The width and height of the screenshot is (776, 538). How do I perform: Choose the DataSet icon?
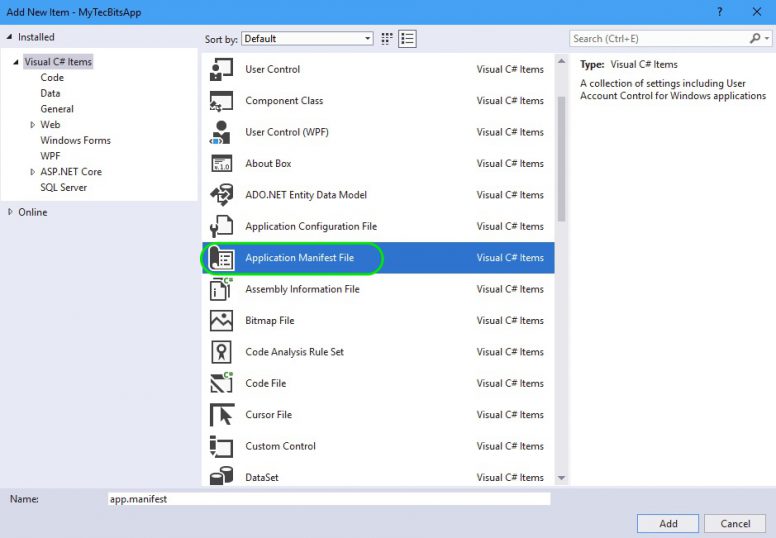221,476
